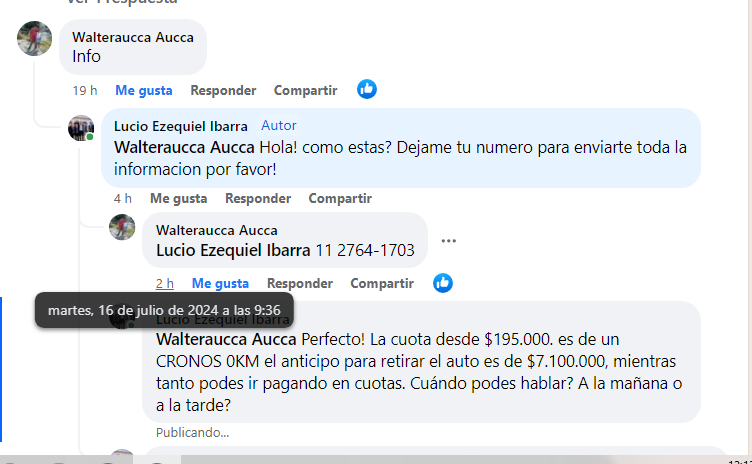This screenshot has height=464, width=752.
Task: Click Responder under Lucio's Hola reply
Action: point(258,198)
